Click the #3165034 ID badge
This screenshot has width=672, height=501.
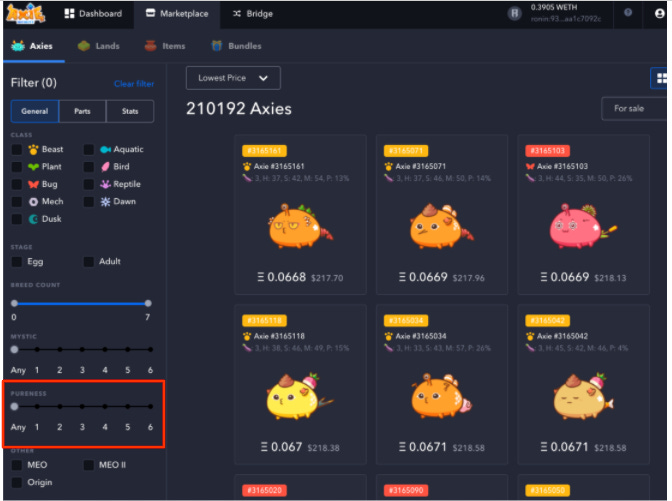406,321
